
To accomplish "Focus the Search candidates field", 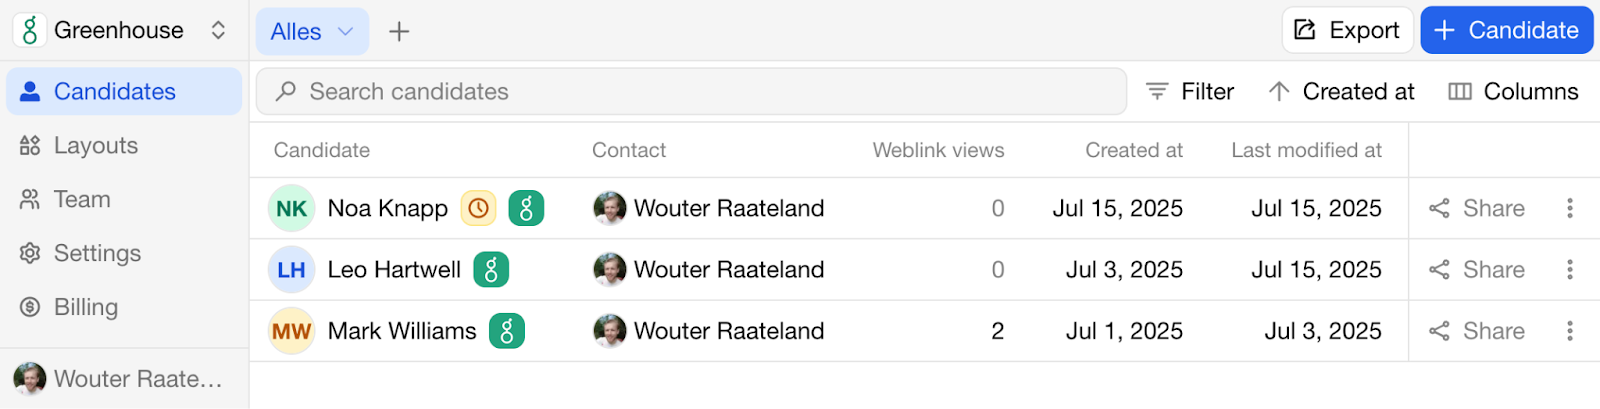I will 691,91.
